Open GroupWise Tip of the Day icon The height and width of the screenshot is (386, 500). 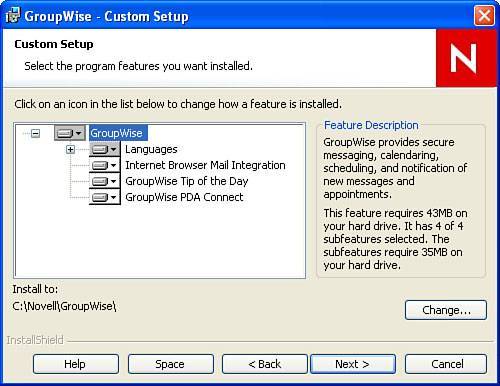105,181
